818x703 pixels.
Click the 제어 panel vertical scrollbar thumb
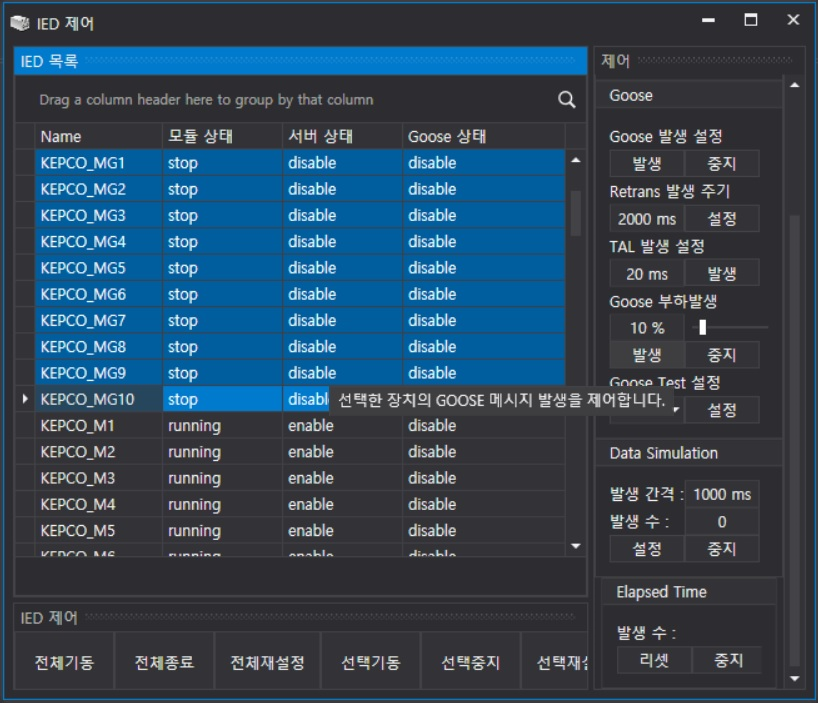(795, 441)
